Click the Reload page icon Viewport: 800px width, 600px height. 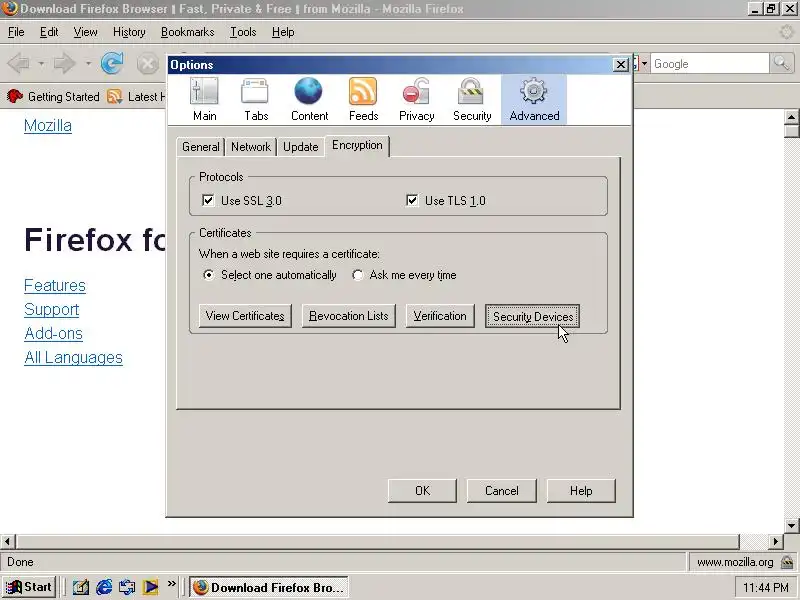(112, 64)
